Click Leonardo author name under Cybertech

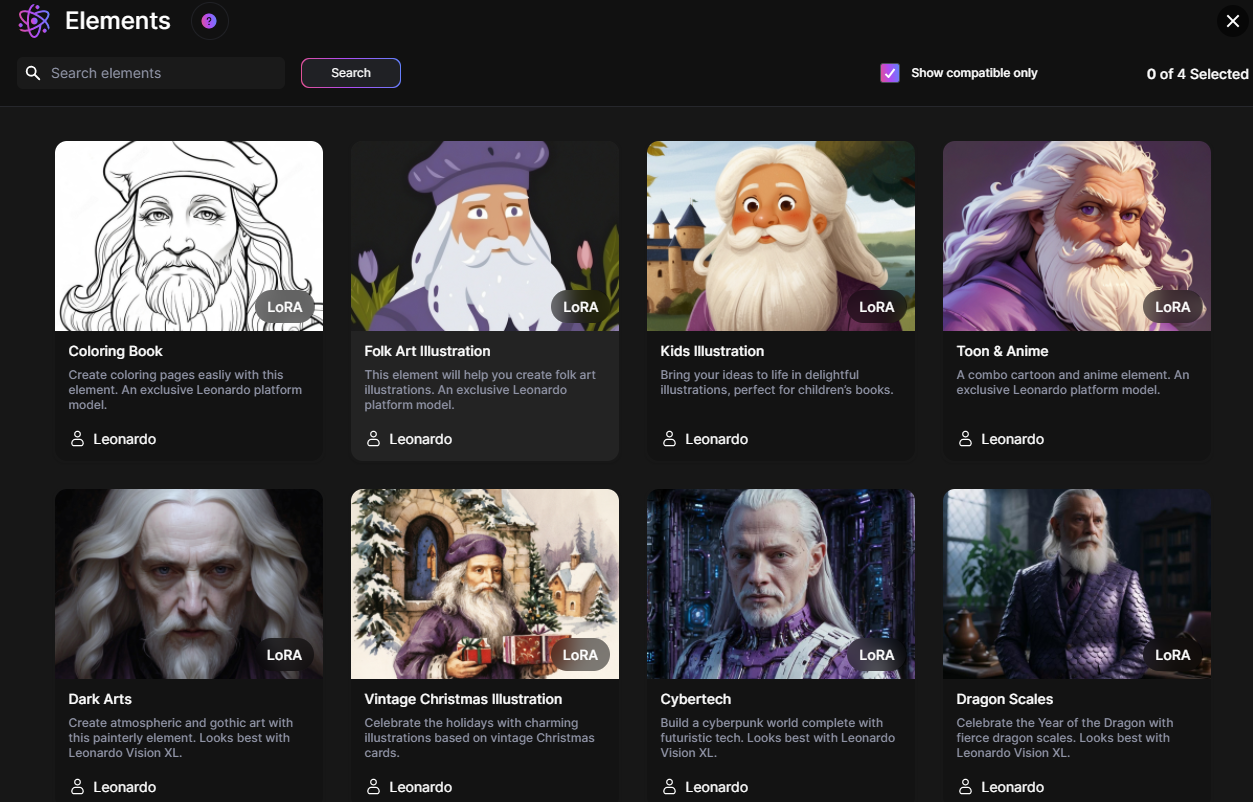click(717, 787)
